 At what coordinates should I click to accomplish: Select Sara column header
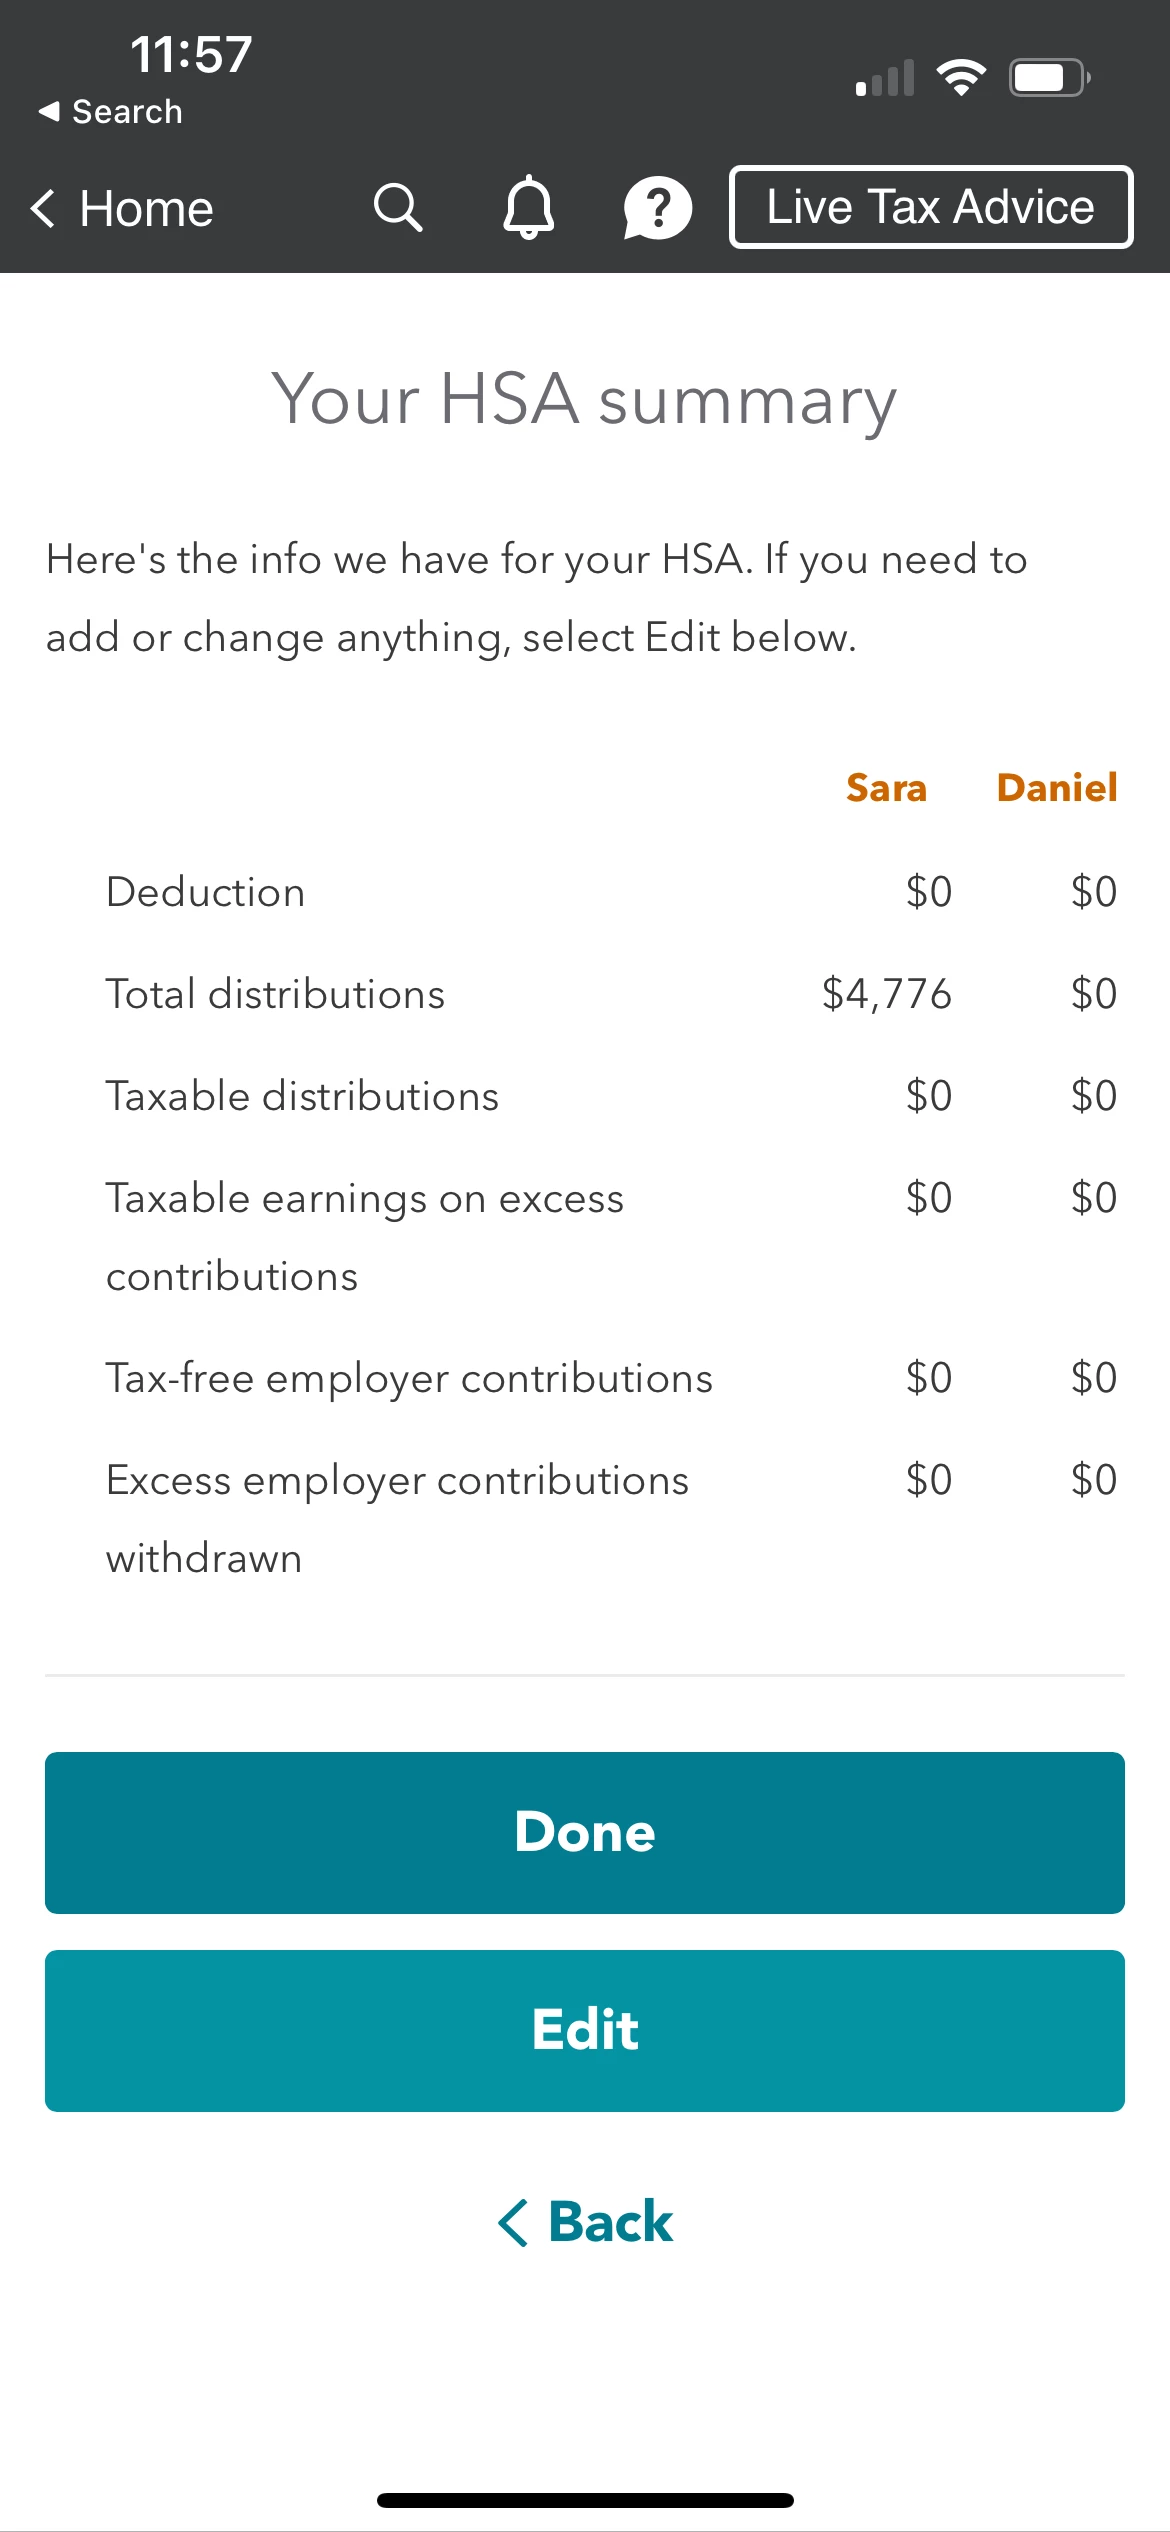(886, 788)
